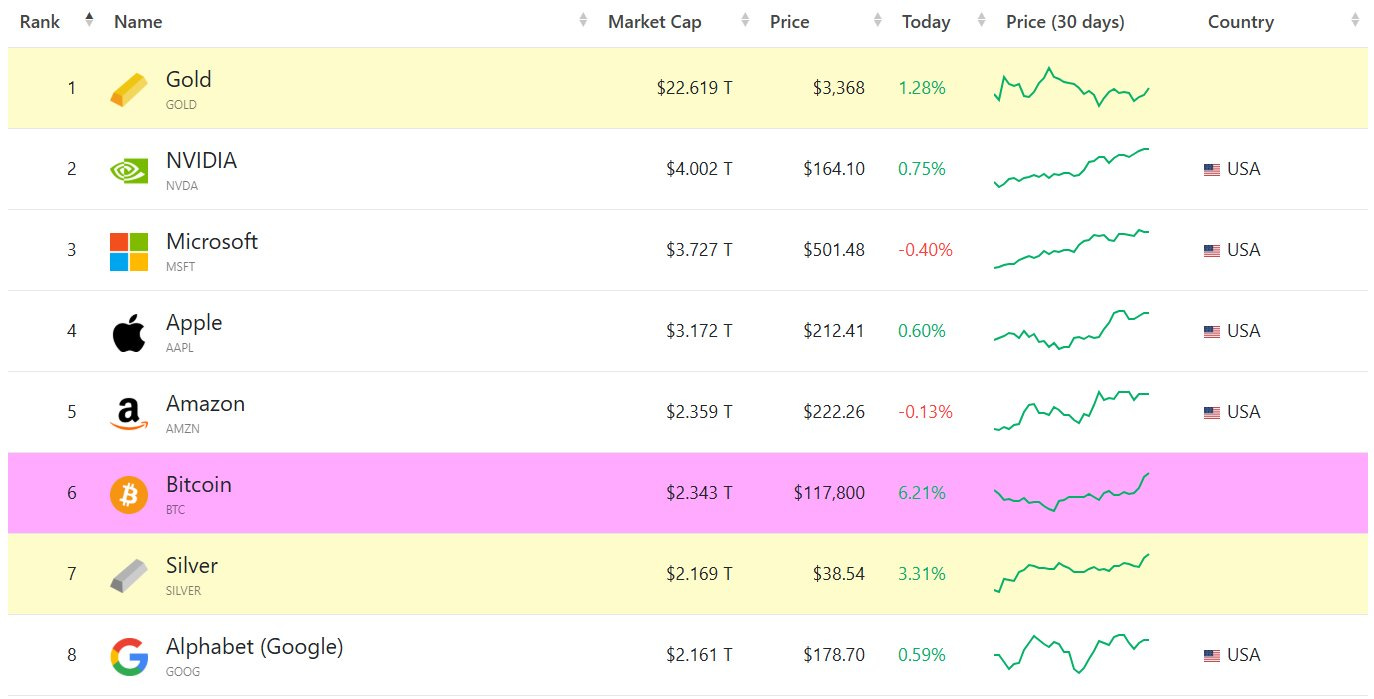Click the Silver 30-day price chart
The width and height of the screenshot is (1374, 699).
coord(1071,573)
